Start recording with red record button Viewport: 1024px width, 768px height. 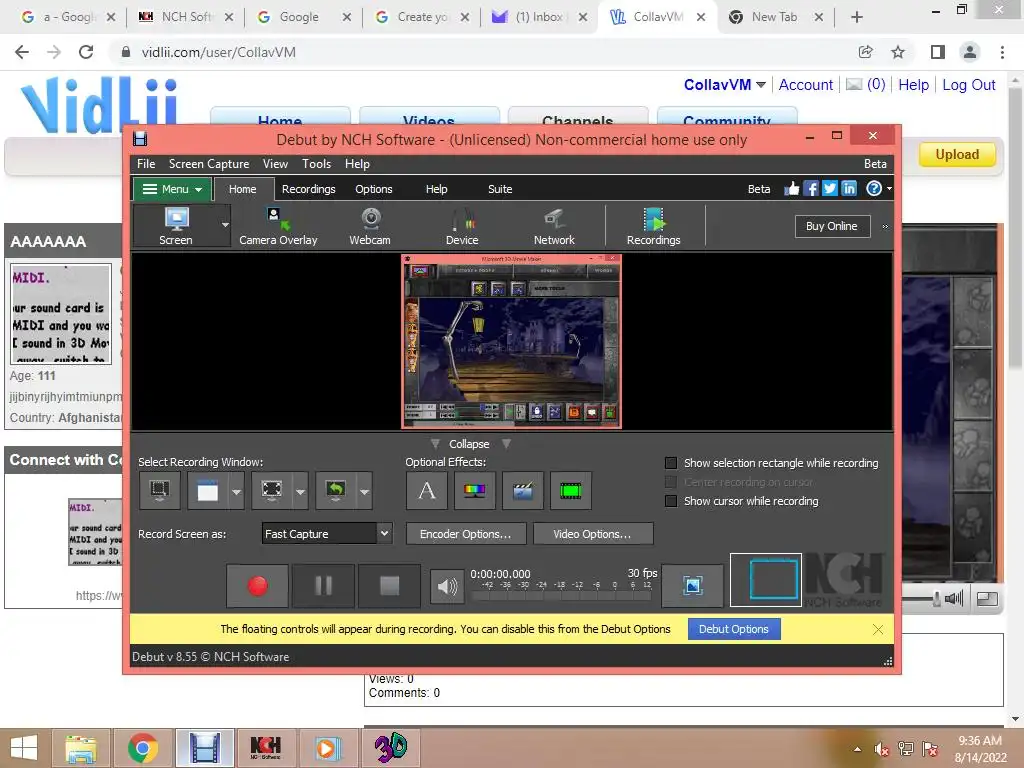(257, 586)
